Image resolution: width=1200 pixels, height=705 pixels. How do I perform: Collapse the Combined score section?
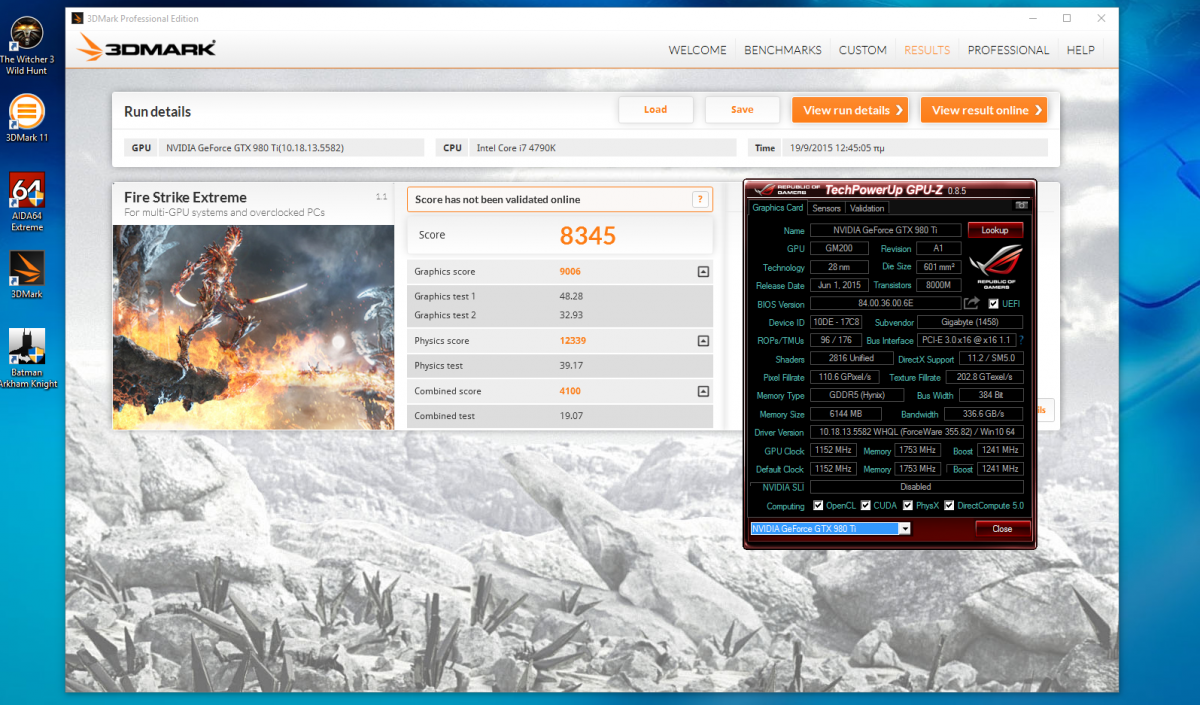[703, 391]
